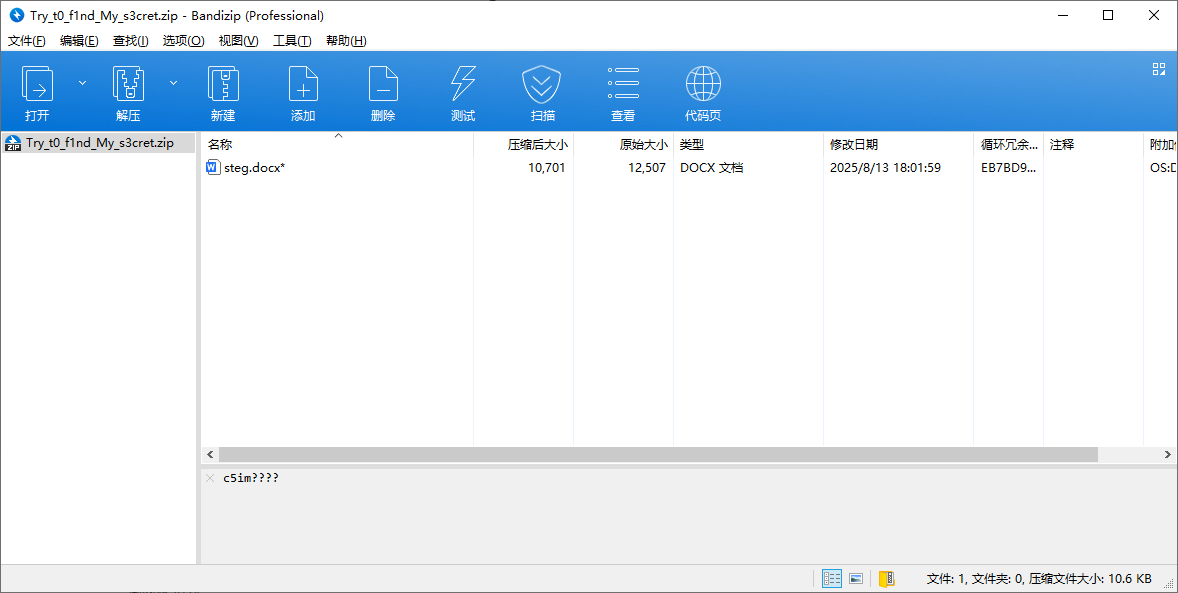Select Try_t0_f1nd_My_s3cret.zip in the tree
Image resolution: width=1178 pixels, height=593 pixels.
pos(100,143)
